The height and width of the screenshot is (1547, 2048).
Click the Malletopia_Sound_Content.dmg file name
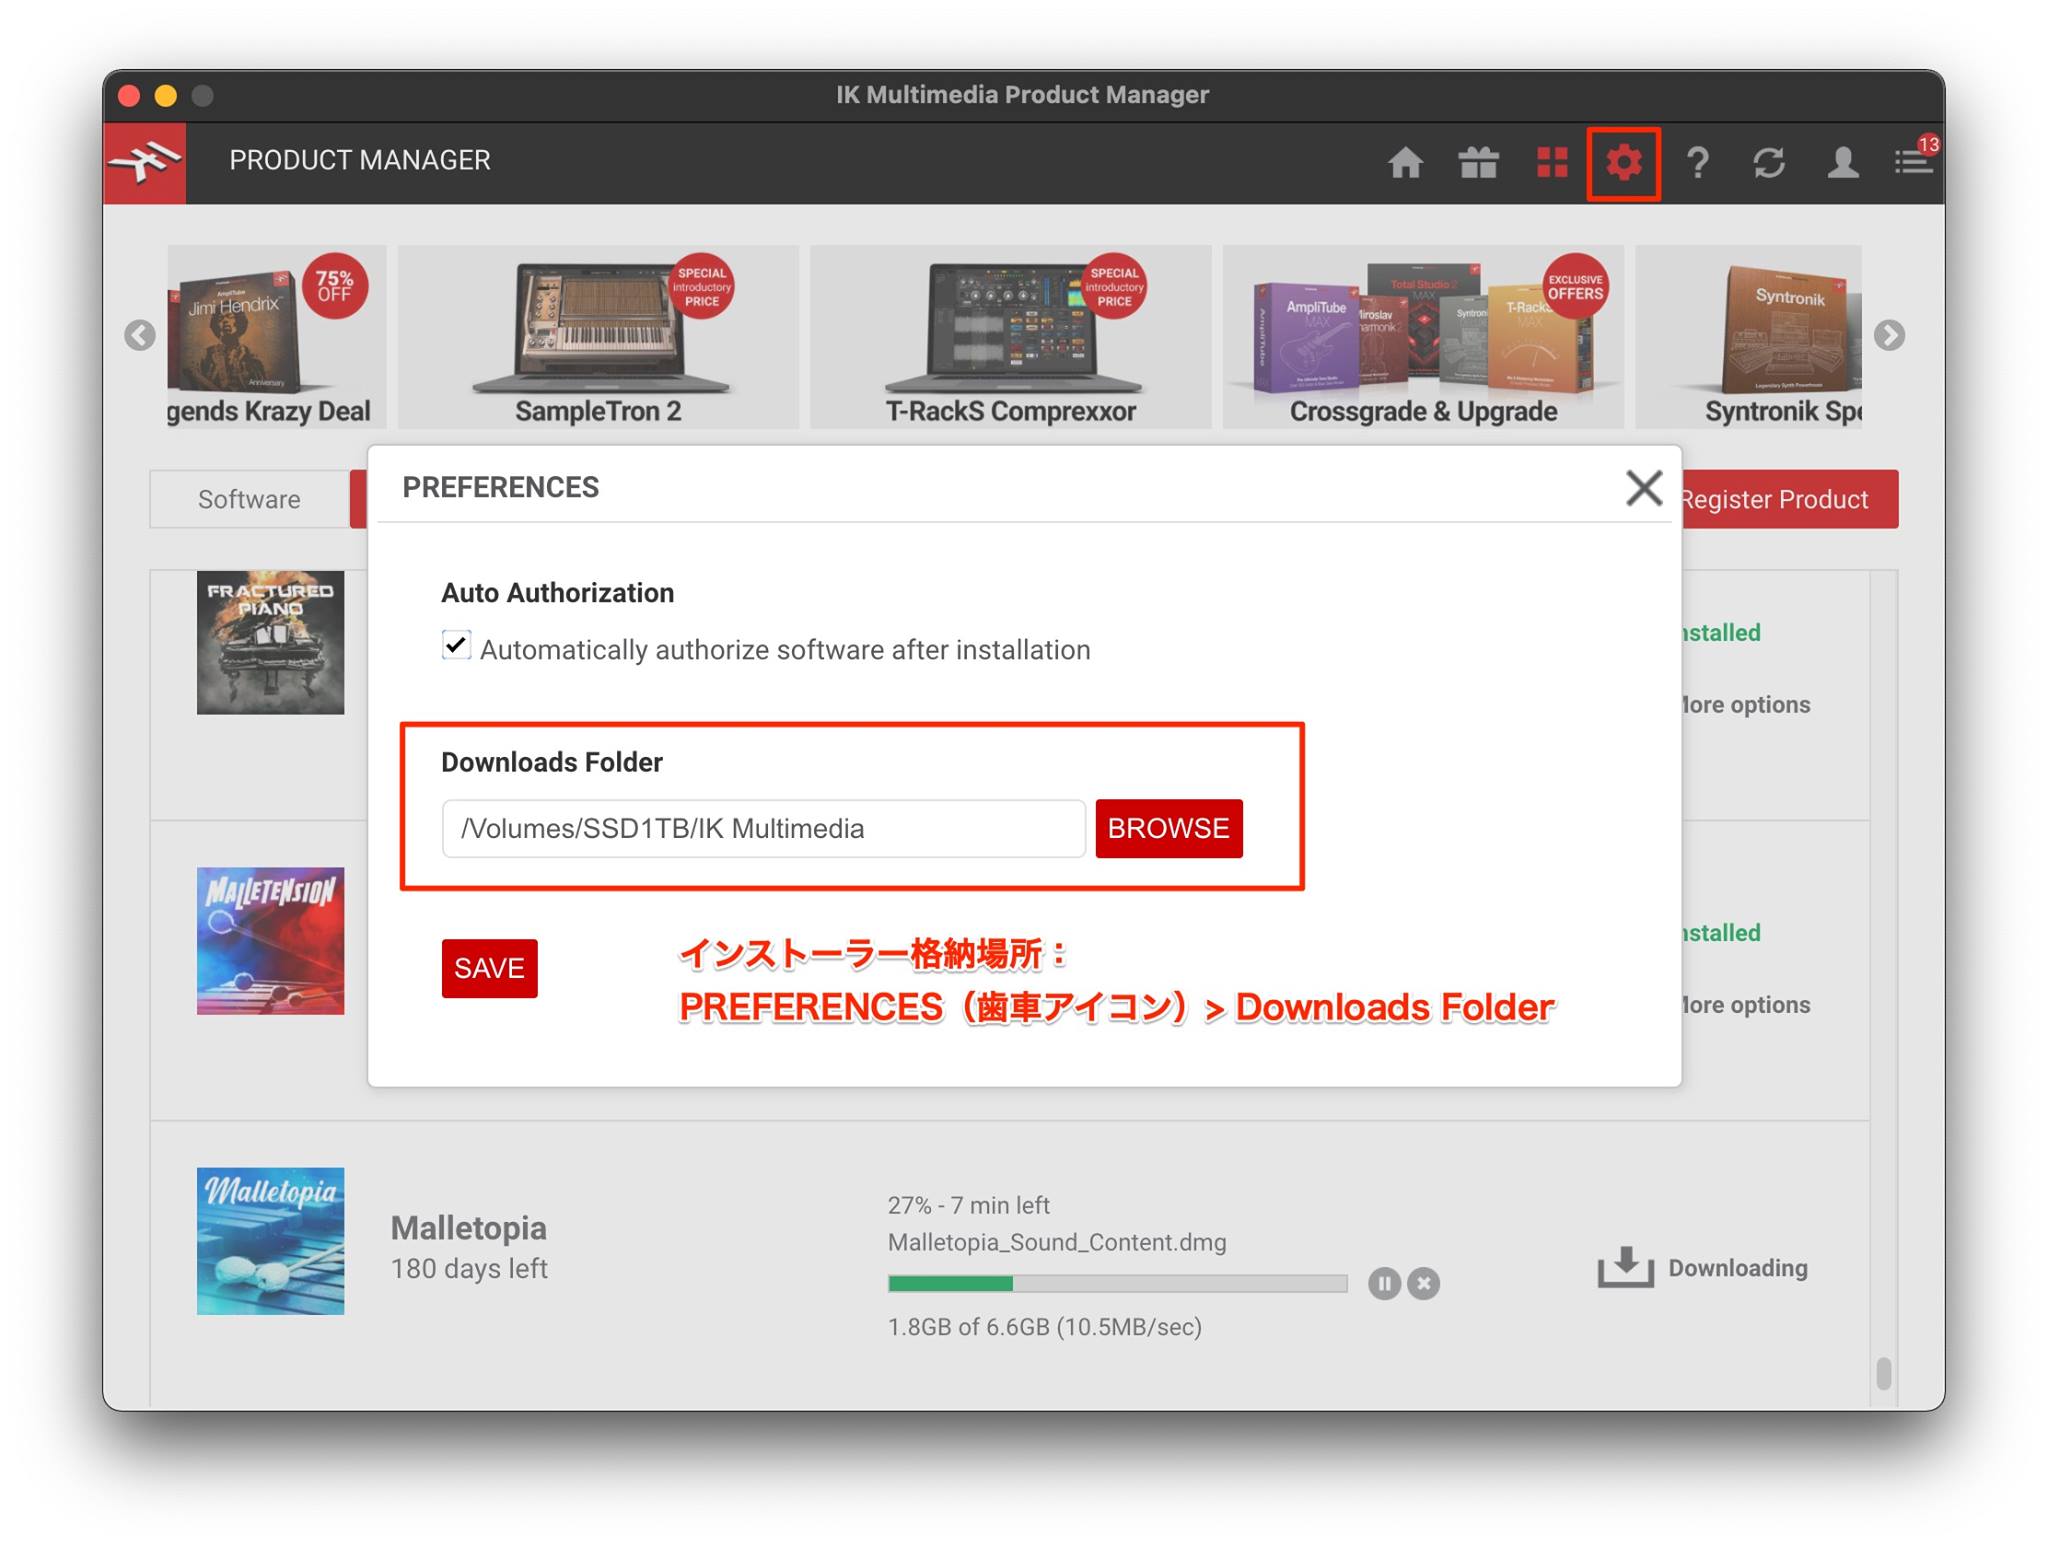tap(1057, 1242)
